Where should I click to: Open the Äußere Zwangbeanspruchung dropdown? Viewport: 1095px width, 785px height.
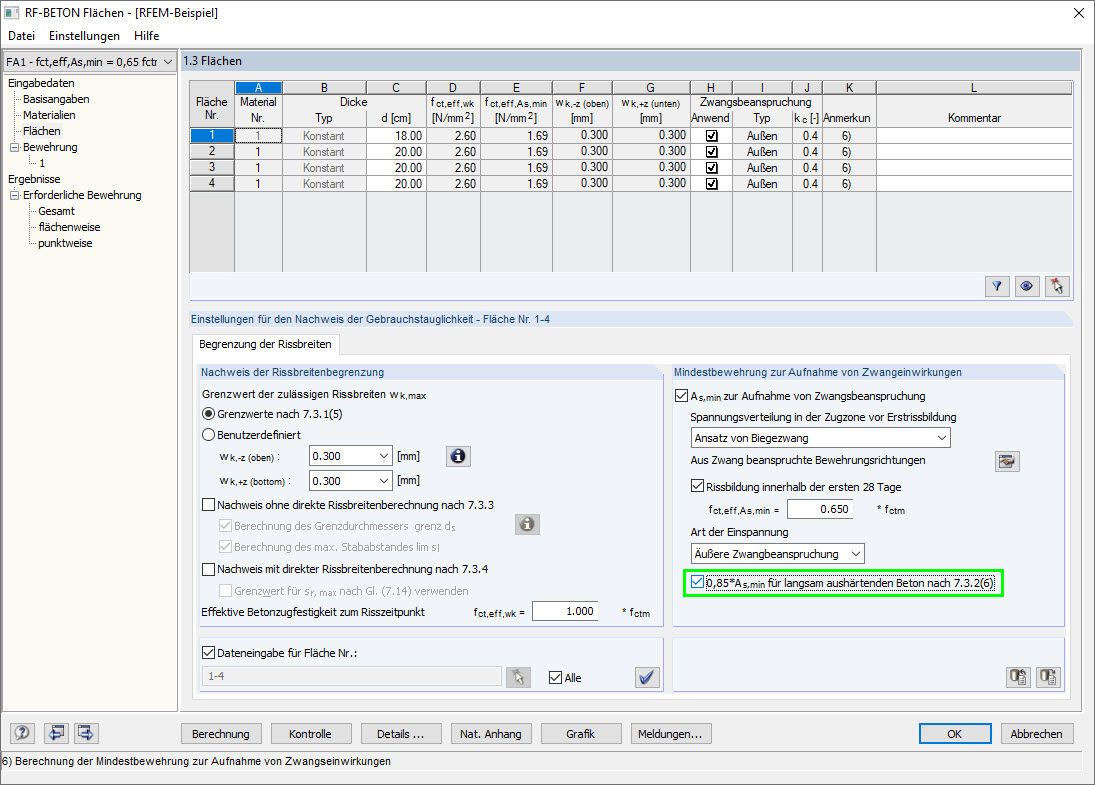point(777,553)
